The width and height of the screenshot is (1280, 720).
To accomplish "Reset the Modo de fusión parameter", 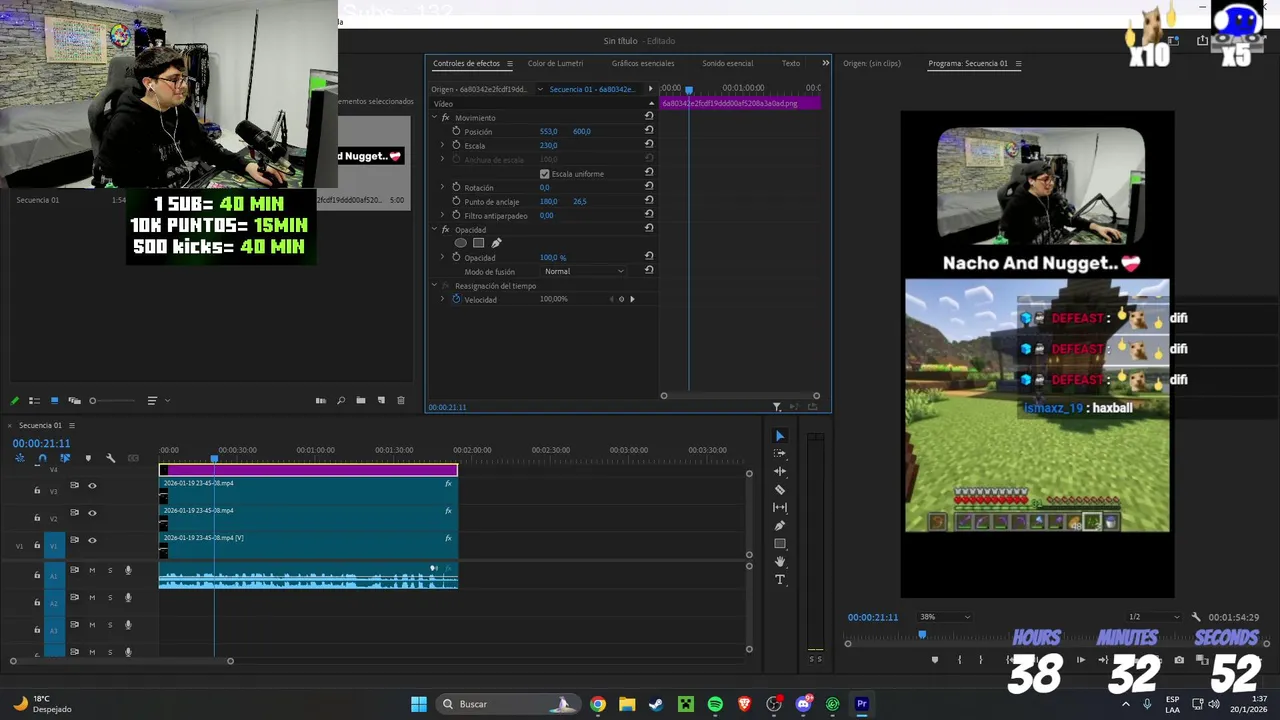I will [x=649, y=271].
